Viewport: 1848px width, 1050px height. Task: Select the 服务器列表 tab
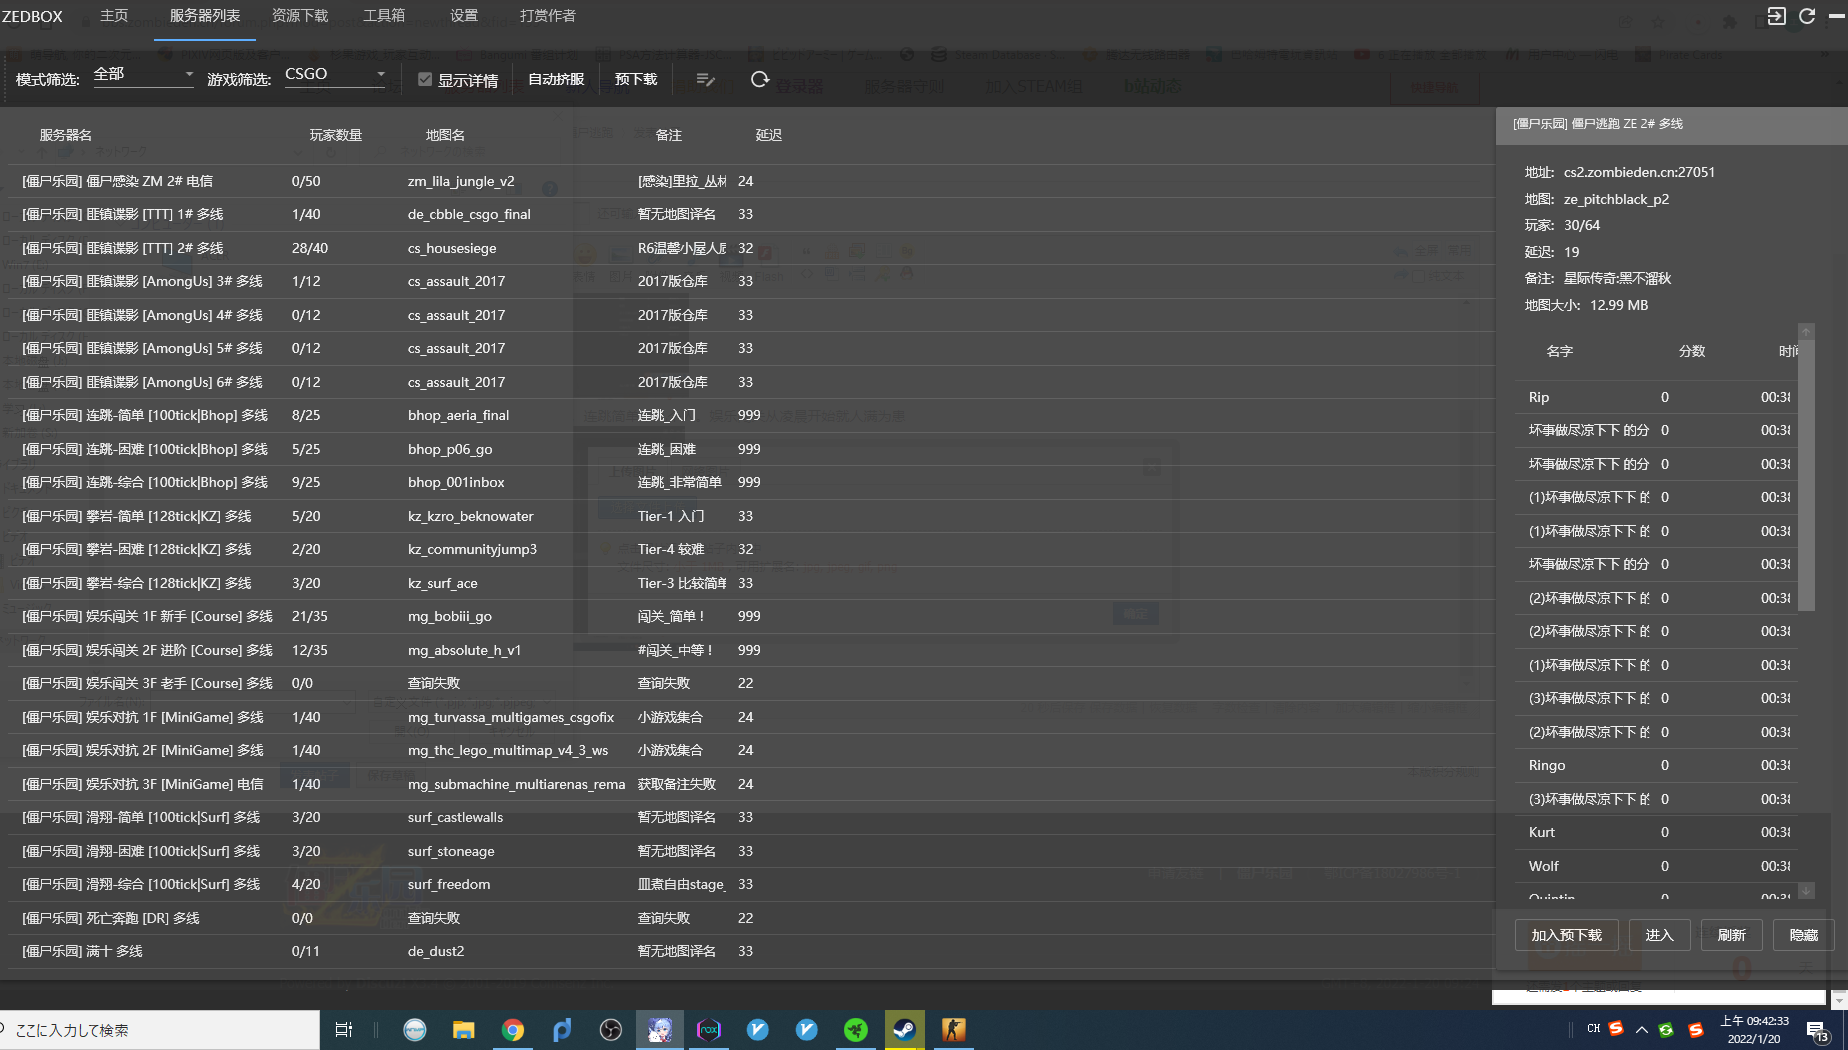click(205, 16)
